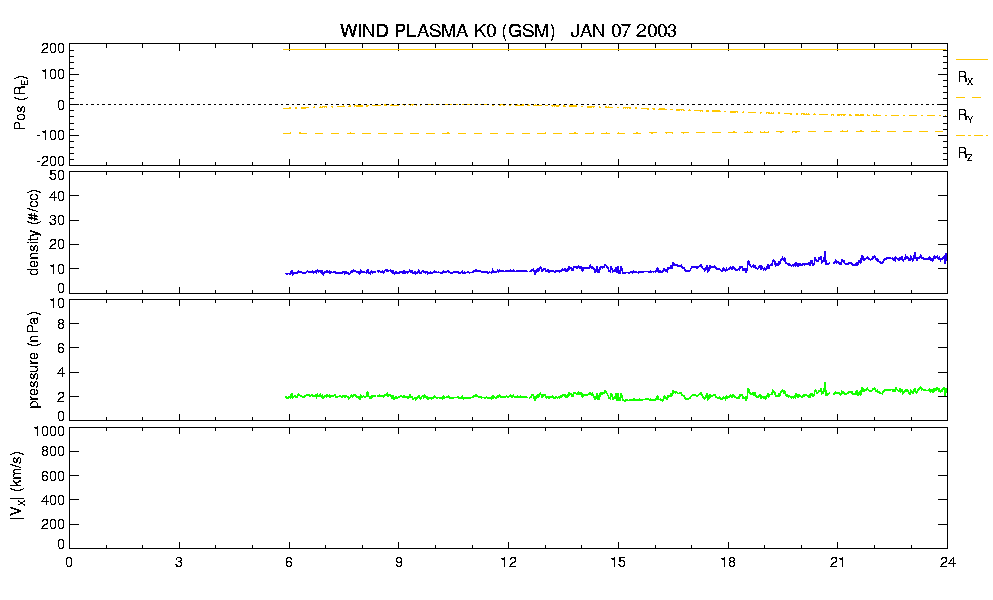
Task: Click the solid orange Rx legend line
Action: click(x=971, y=60)
